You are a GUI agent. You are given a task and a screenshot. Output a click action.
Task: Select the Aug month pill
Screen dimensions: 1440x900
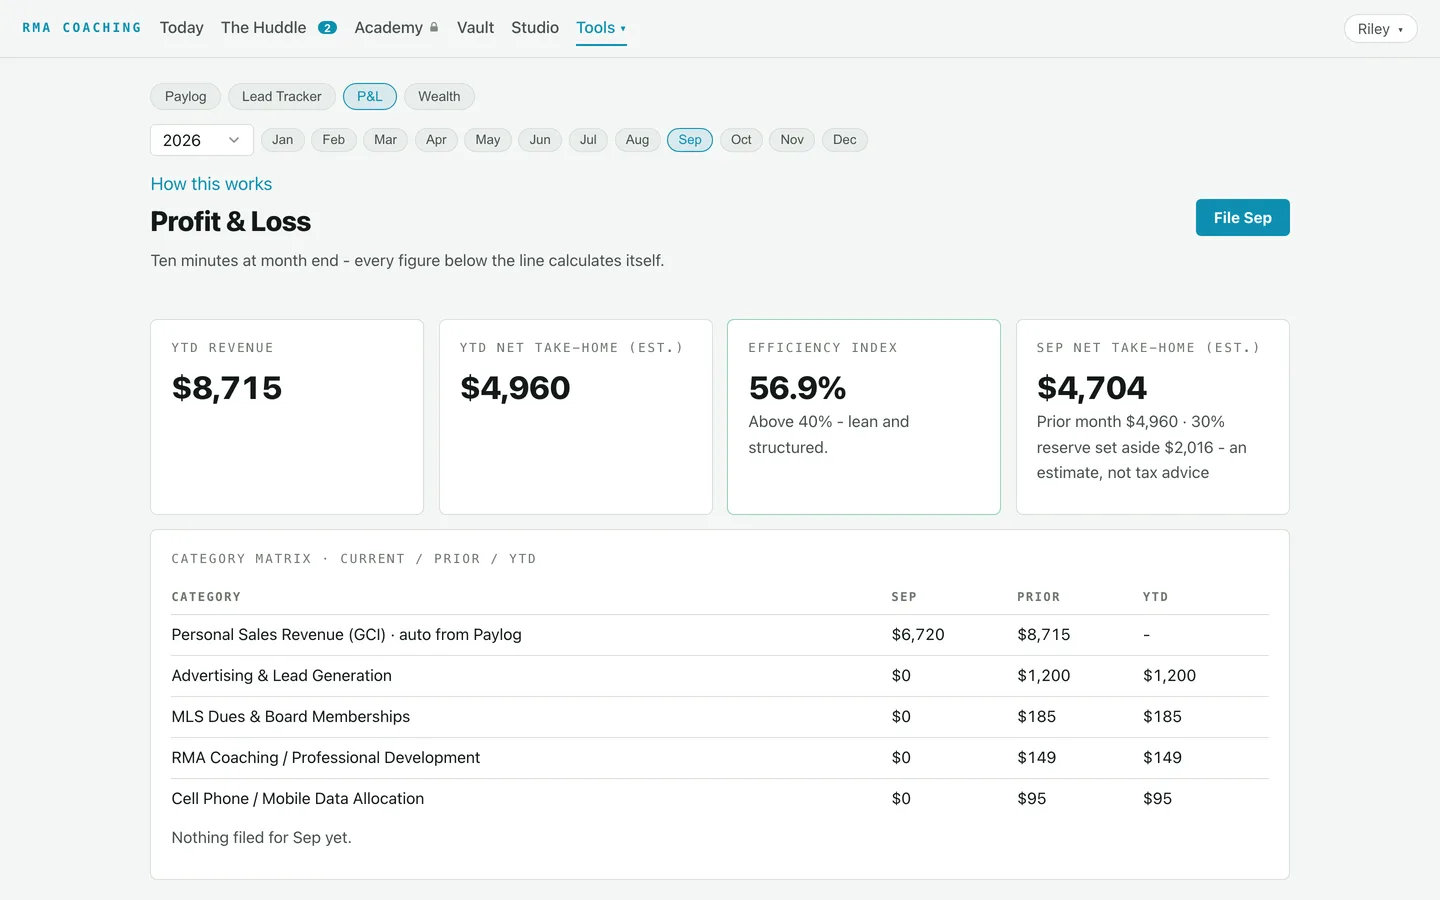click(637, 140)
